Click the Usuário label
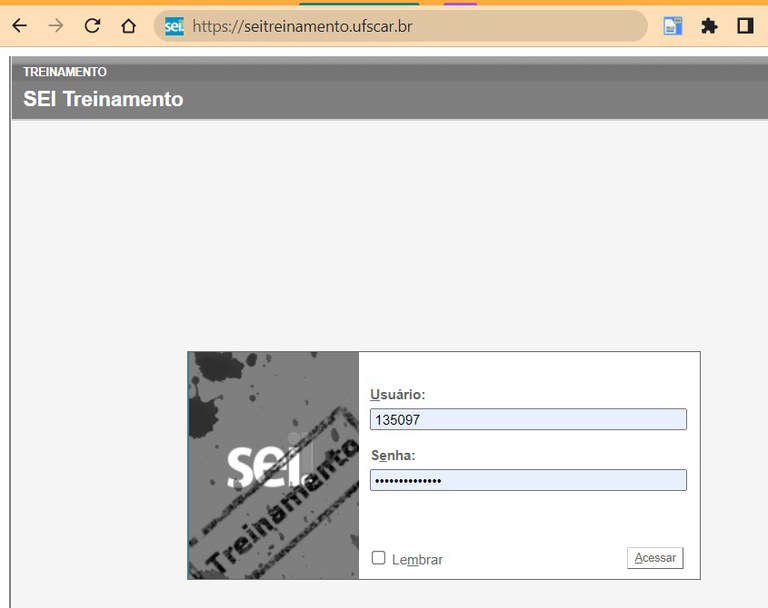The width and height of the screenshot is (768, 608). click(398, 394)
